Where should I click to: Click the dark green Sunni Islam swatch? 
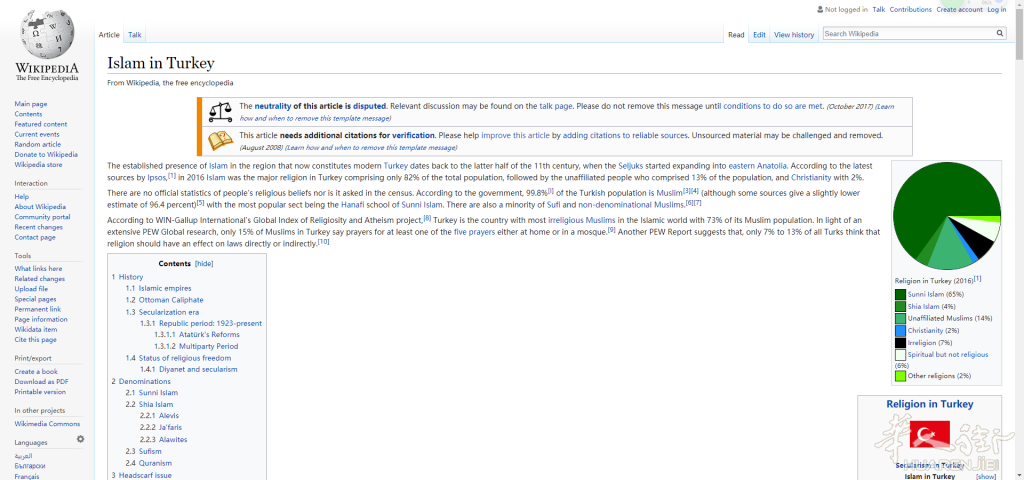[900, 294]
